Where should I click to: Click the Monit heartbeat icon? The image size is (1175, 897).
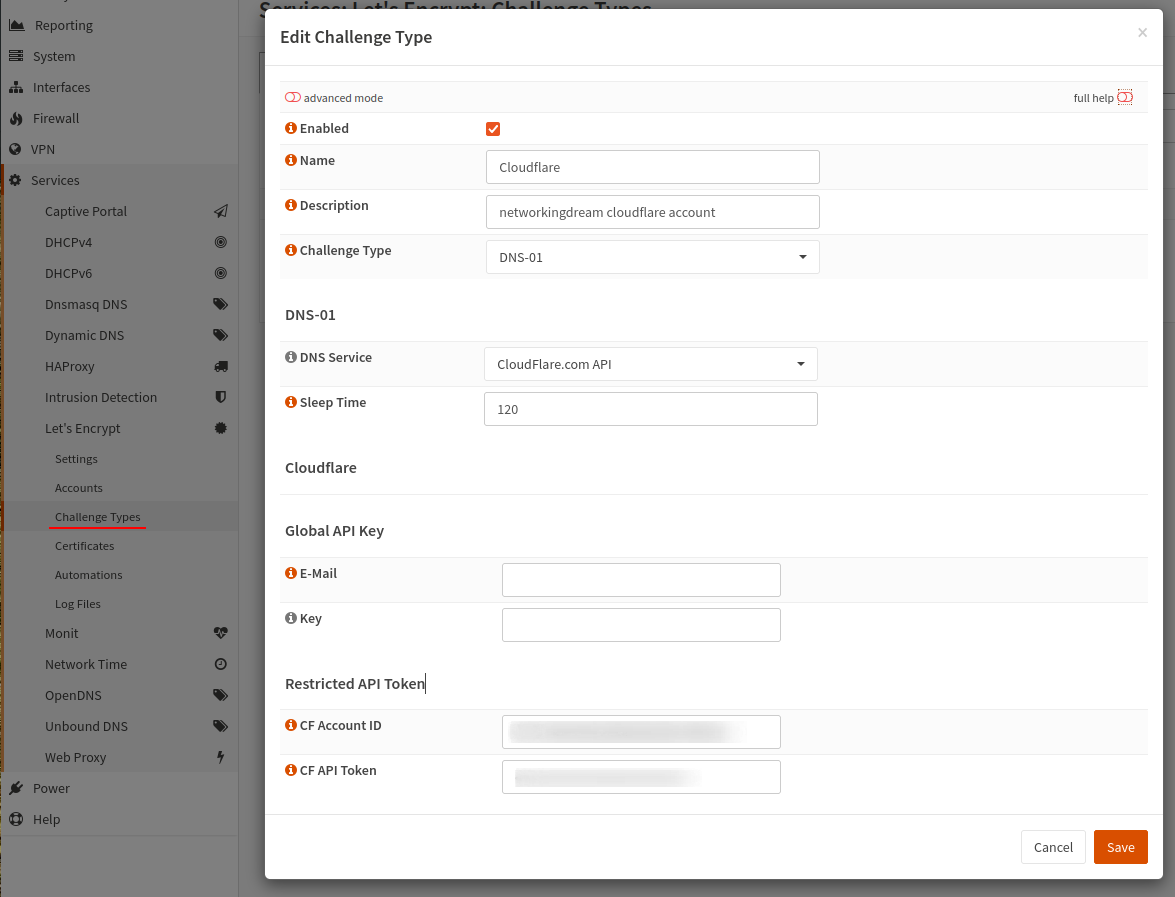tap(220, 633)
